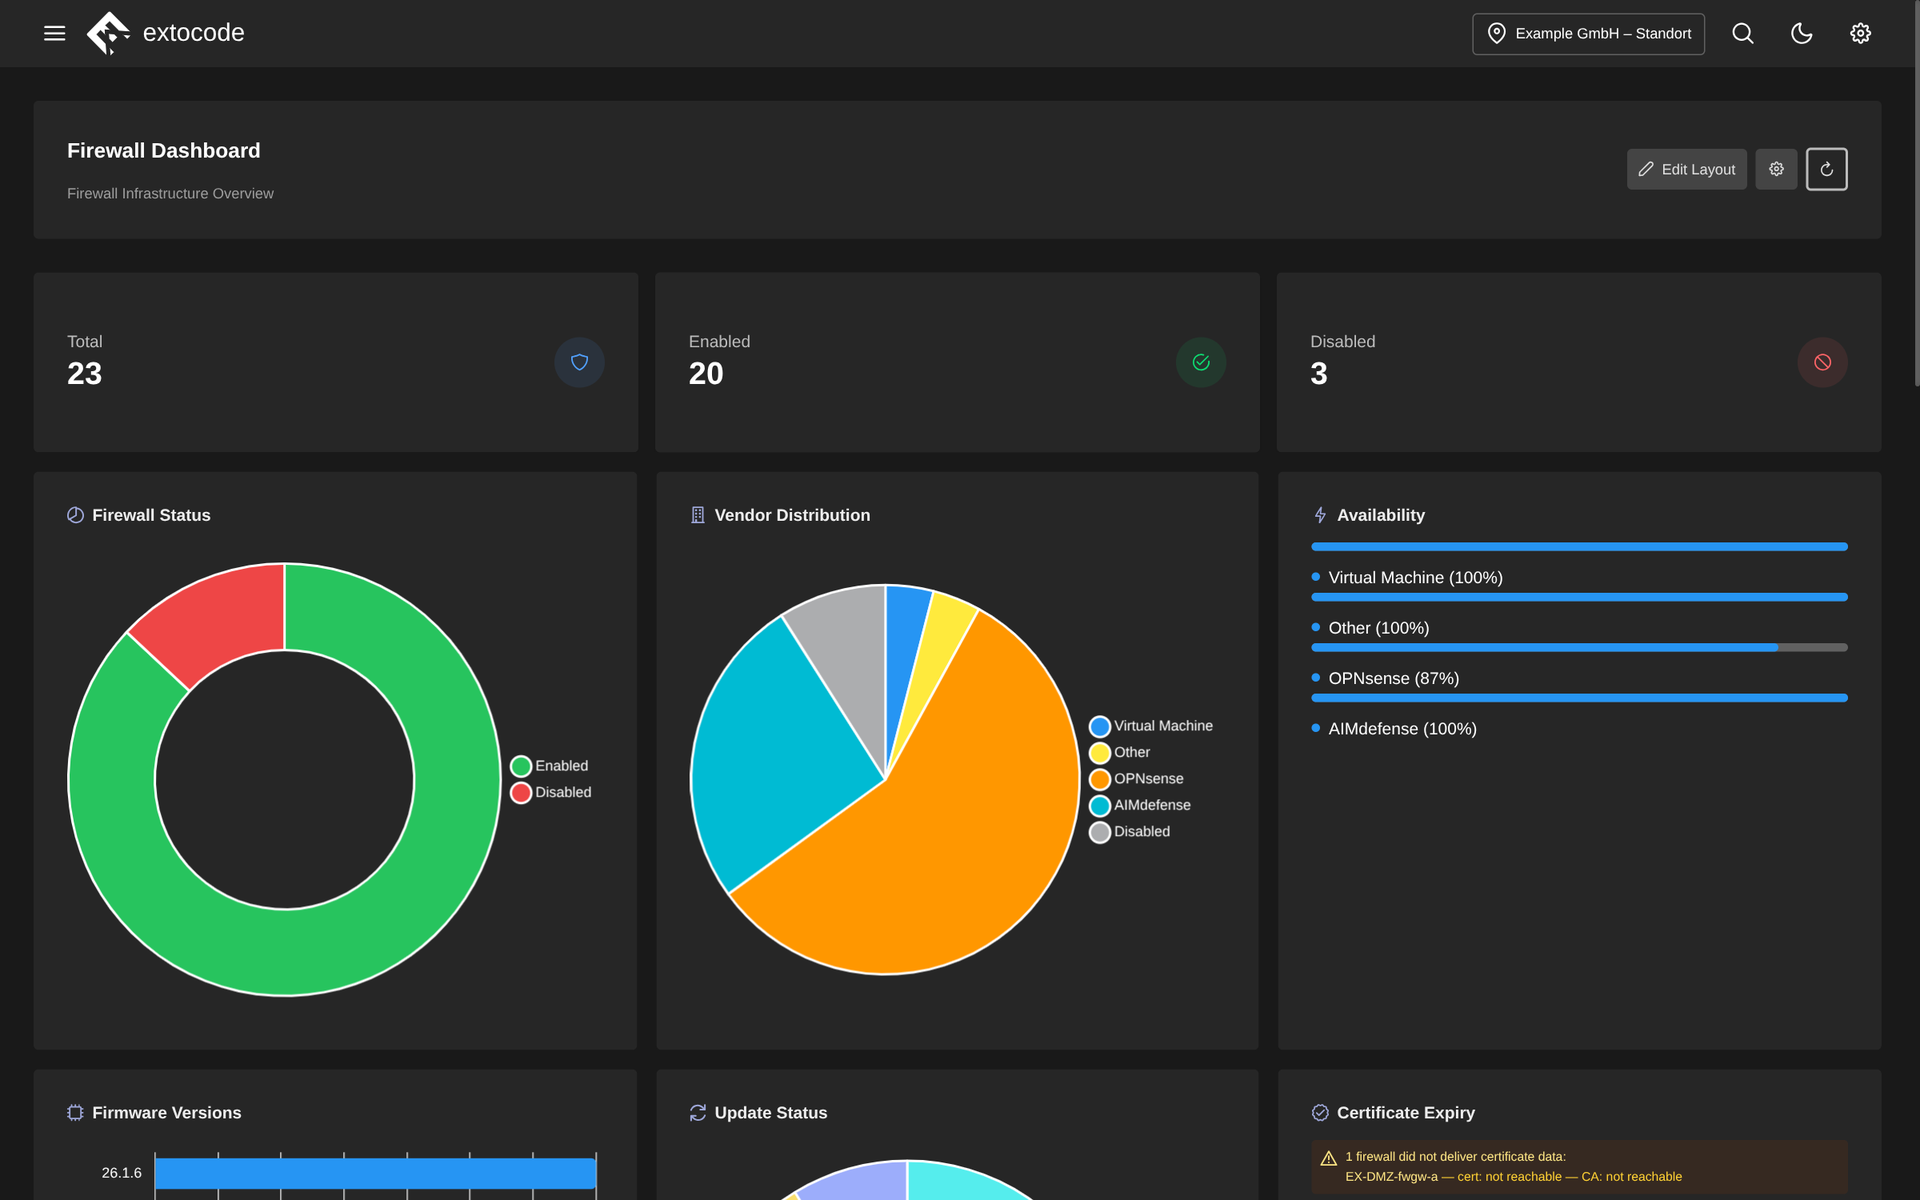Open dashboard settings gear button

[x=1776, y=169]
